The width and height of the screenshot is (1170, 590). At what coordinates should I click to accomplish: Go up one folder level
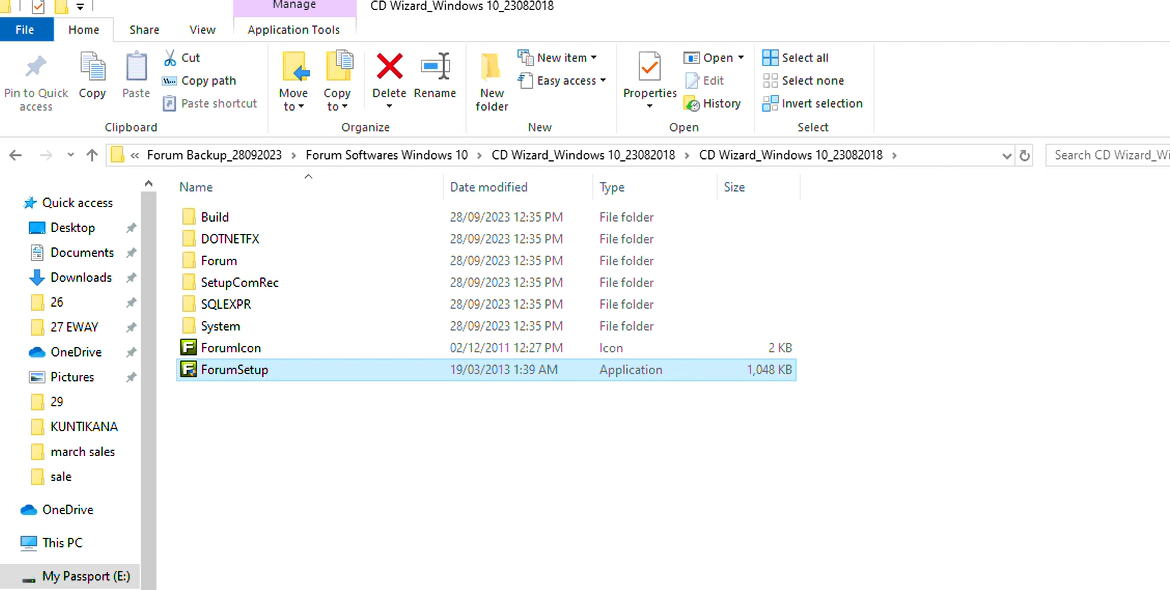[92, 155]
